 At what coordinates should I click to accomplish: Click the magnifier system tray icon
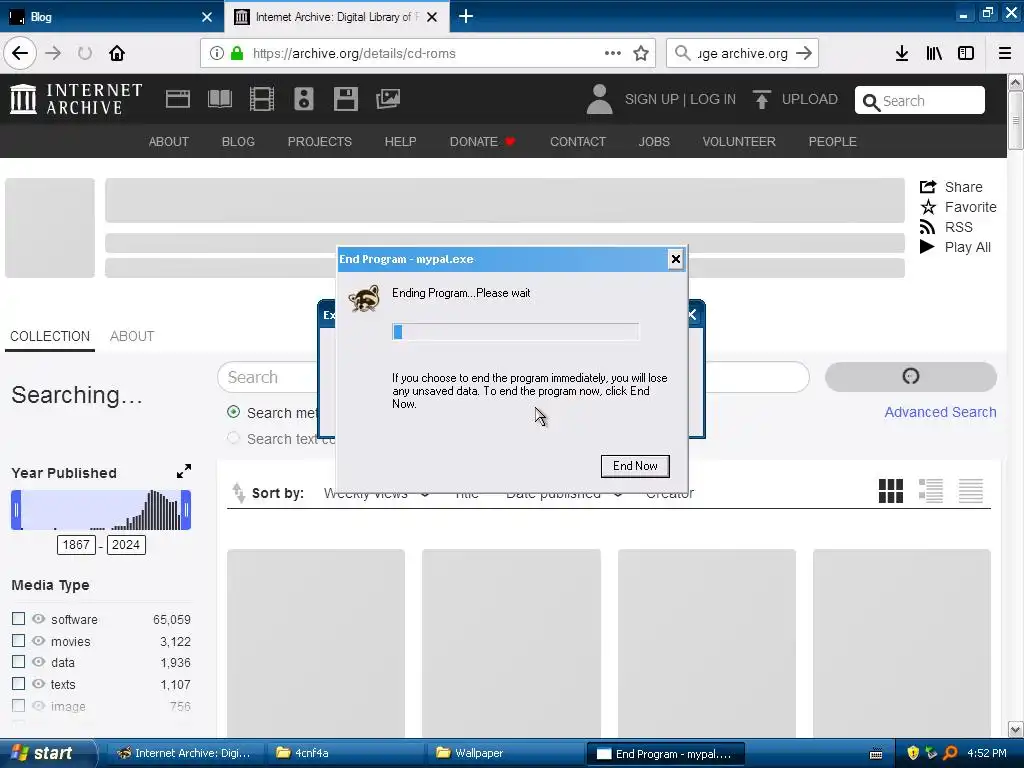950,754
